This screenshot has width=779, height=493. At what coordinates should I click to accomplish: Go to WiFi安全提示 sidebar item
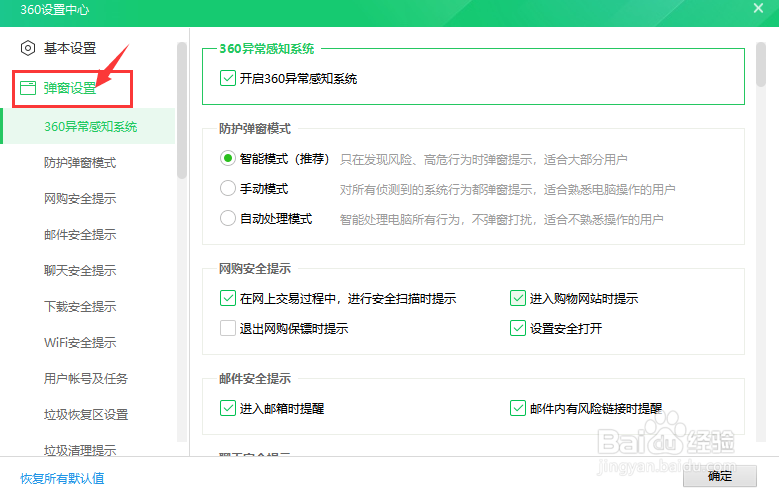click(80, 342)
